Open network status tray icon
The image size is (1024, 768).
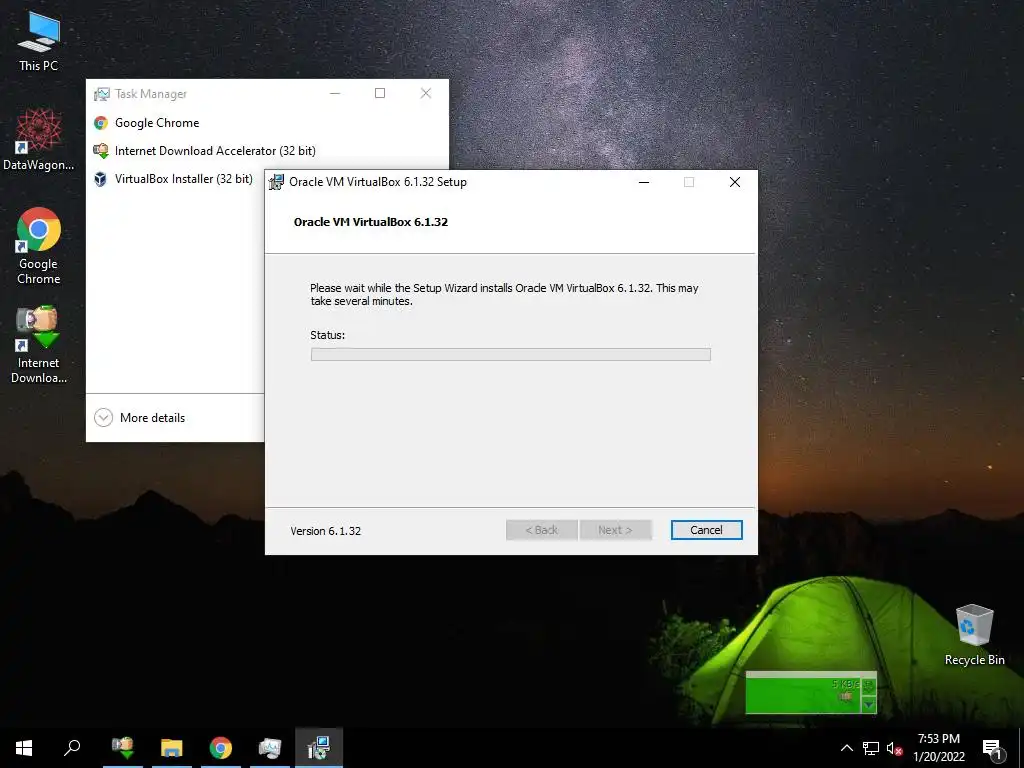pyautogui.click(x=871, y=748)
